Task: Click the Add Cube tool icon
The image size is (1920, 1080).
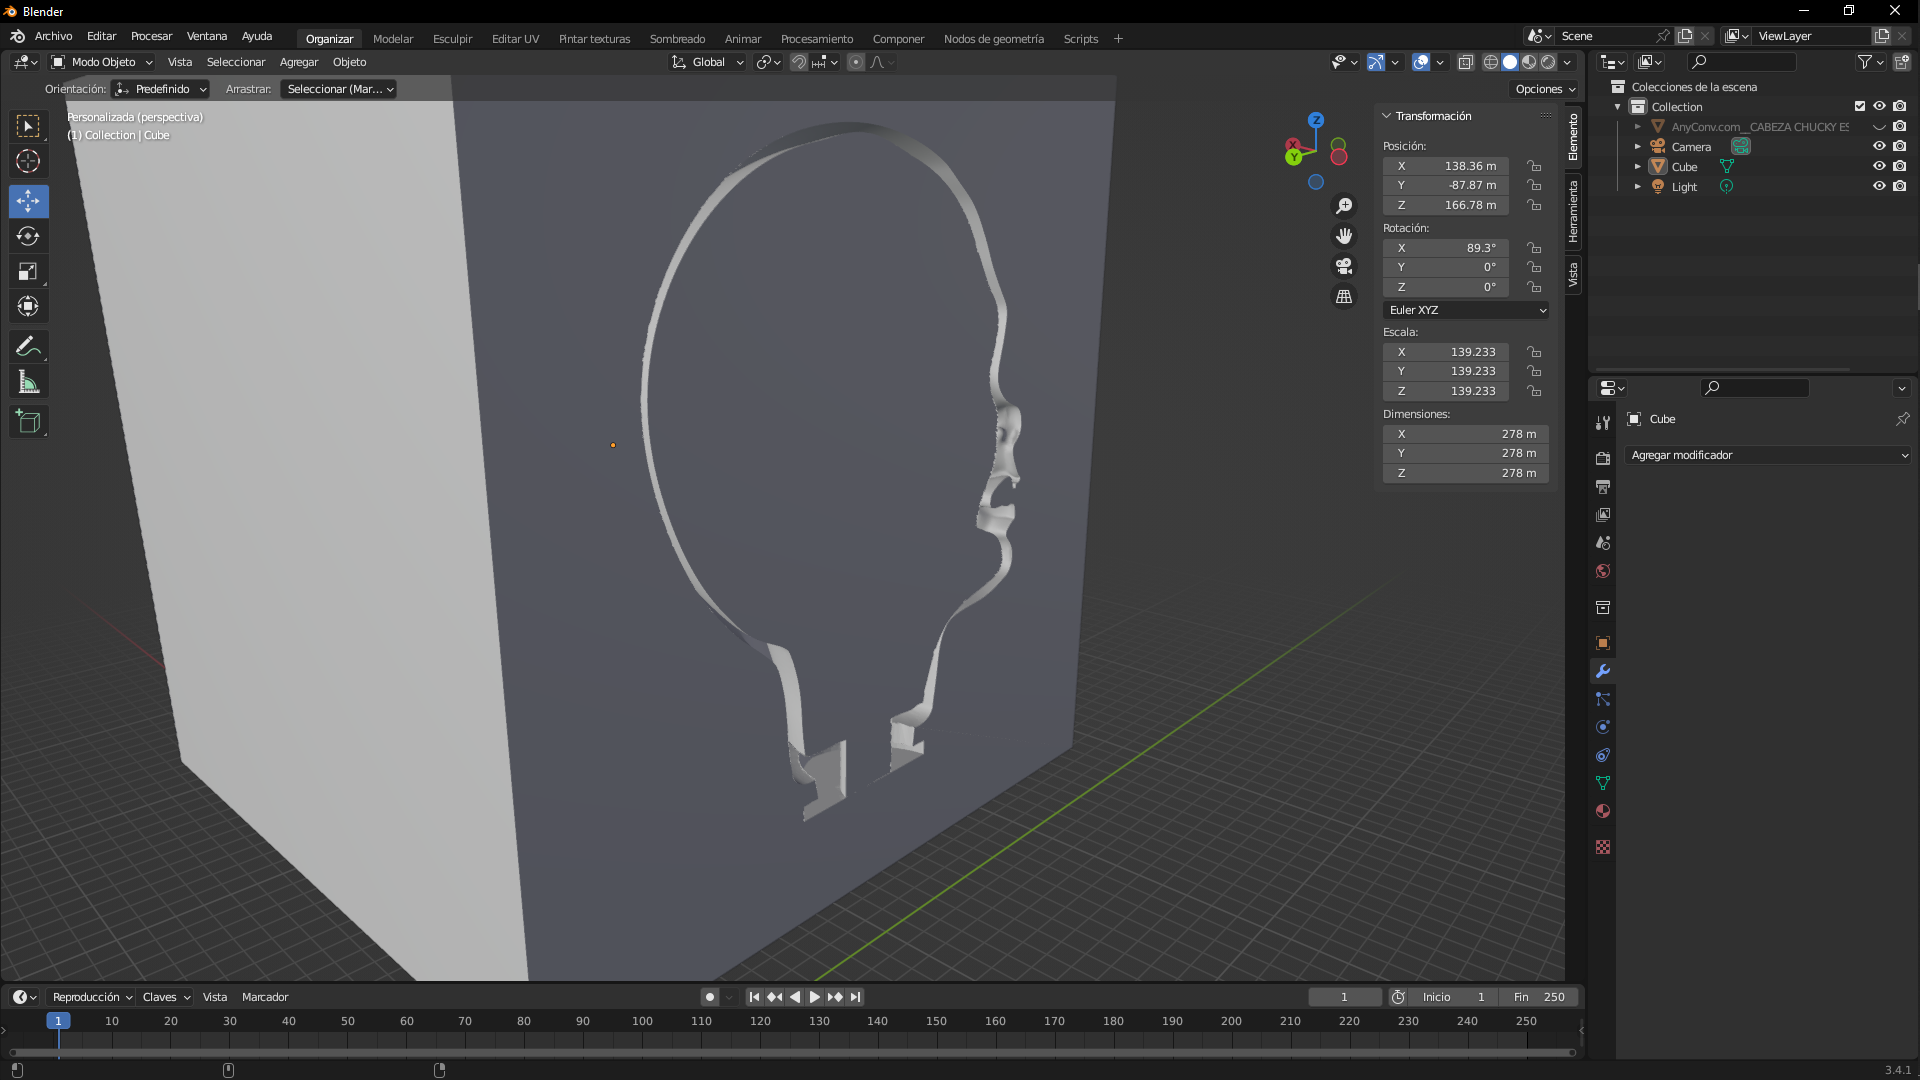Action: click(28, 422)
